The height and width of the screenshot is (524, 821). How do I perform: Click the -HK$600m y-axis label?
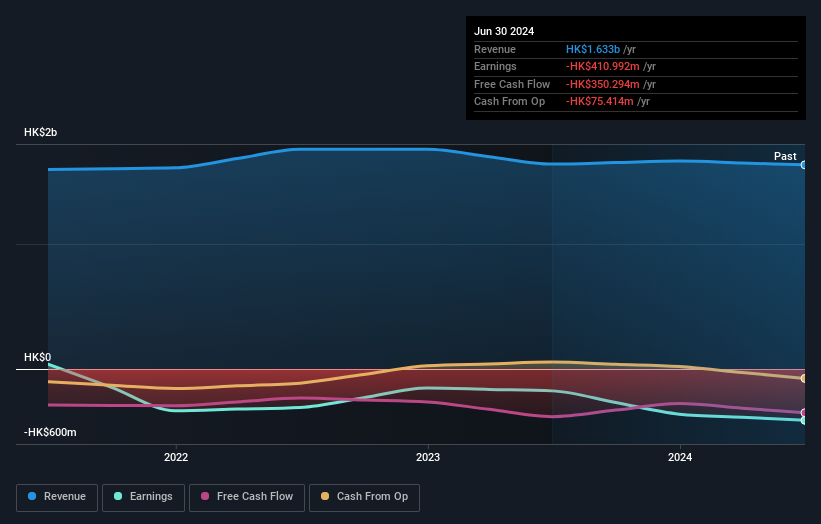click(50, 432)
